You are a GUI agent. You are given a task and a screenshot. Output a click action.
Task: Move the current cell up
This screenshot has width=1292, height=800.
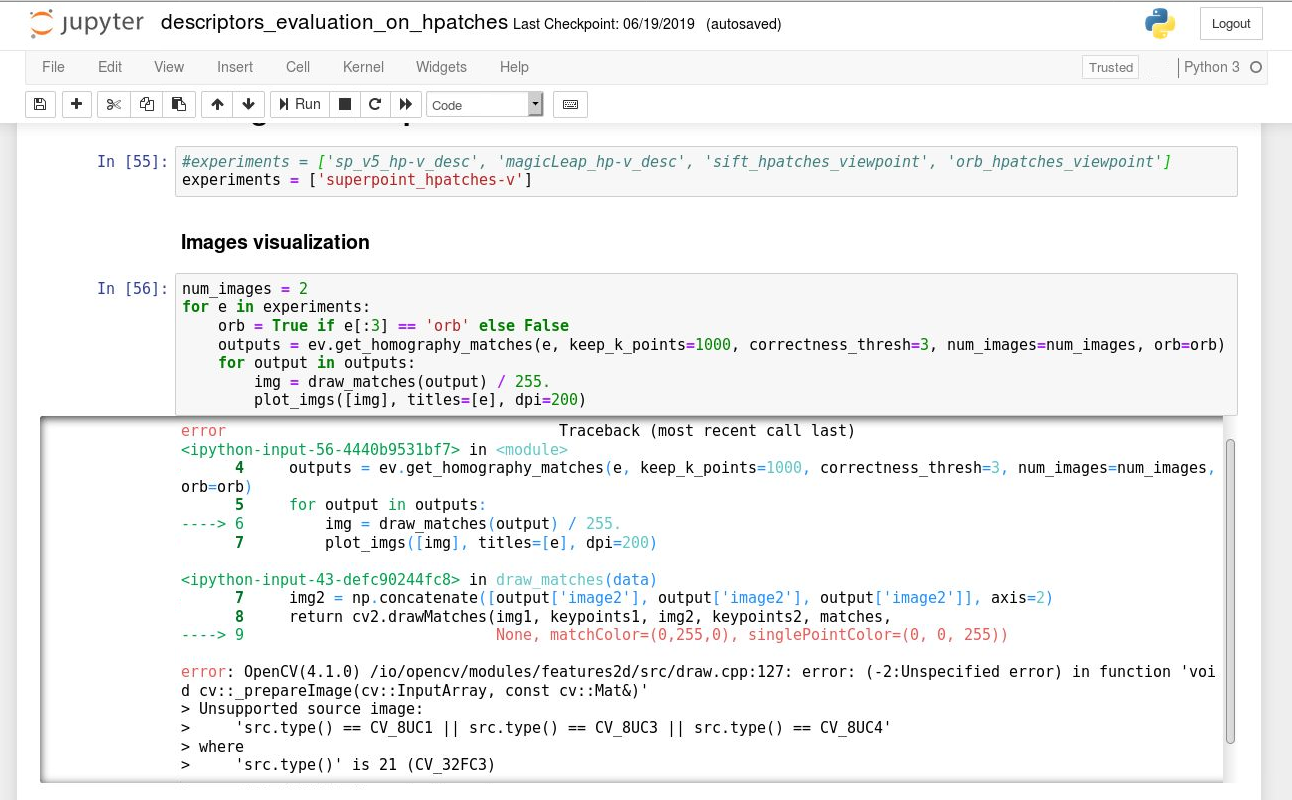(216, 104)
